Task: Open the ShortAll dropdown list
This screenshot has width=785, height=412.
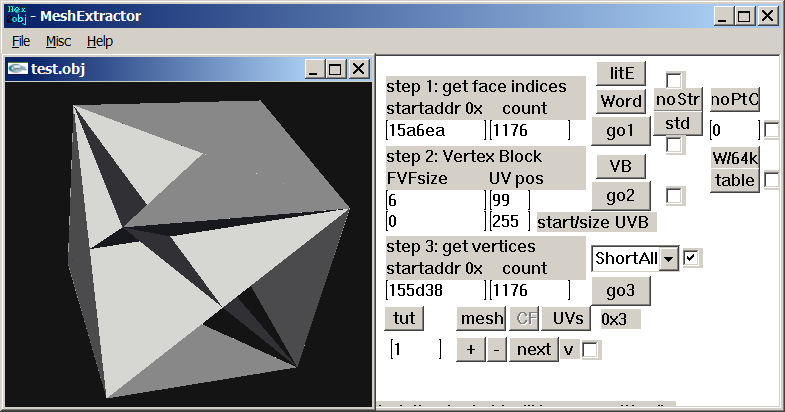Action: (x=668, y=259)
